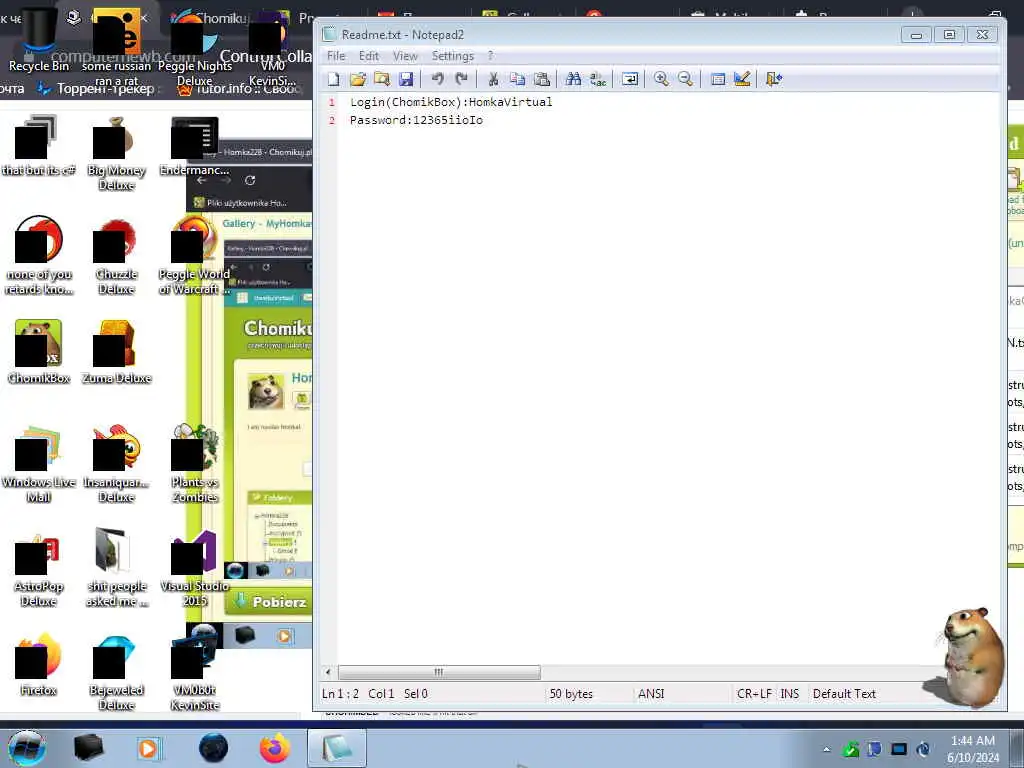
Task: Click the Browse files magnifier-folder icon
Action: pos(381,80)
